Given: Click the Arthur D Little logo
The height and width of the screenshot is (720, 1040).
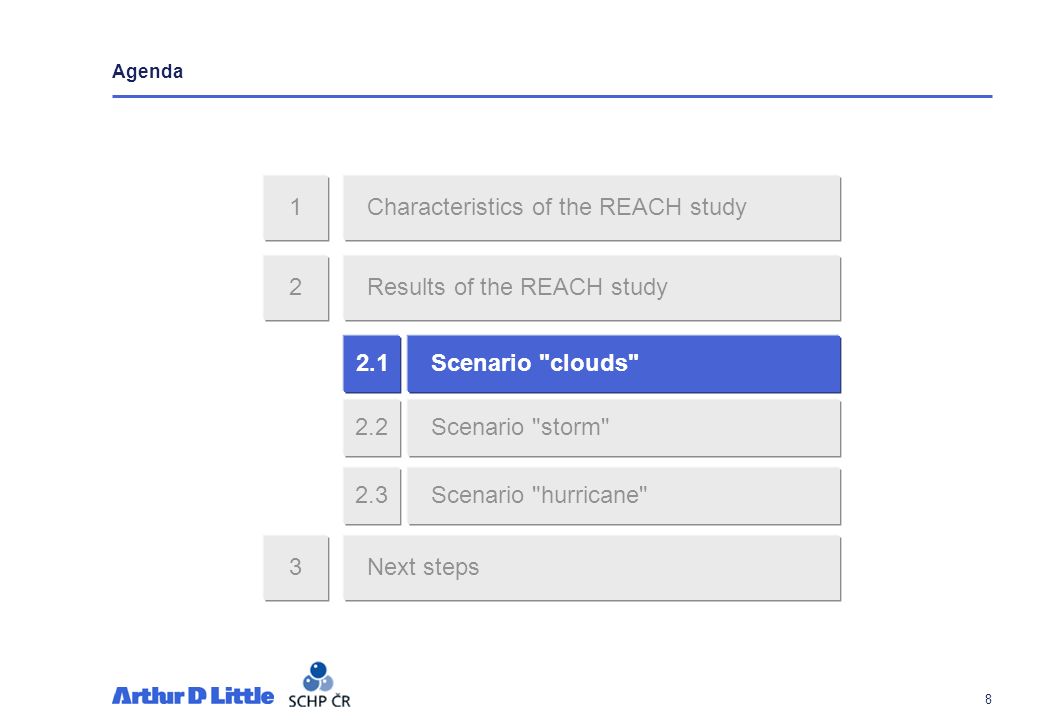Looking at the screenshot, I should click(192, 695).
